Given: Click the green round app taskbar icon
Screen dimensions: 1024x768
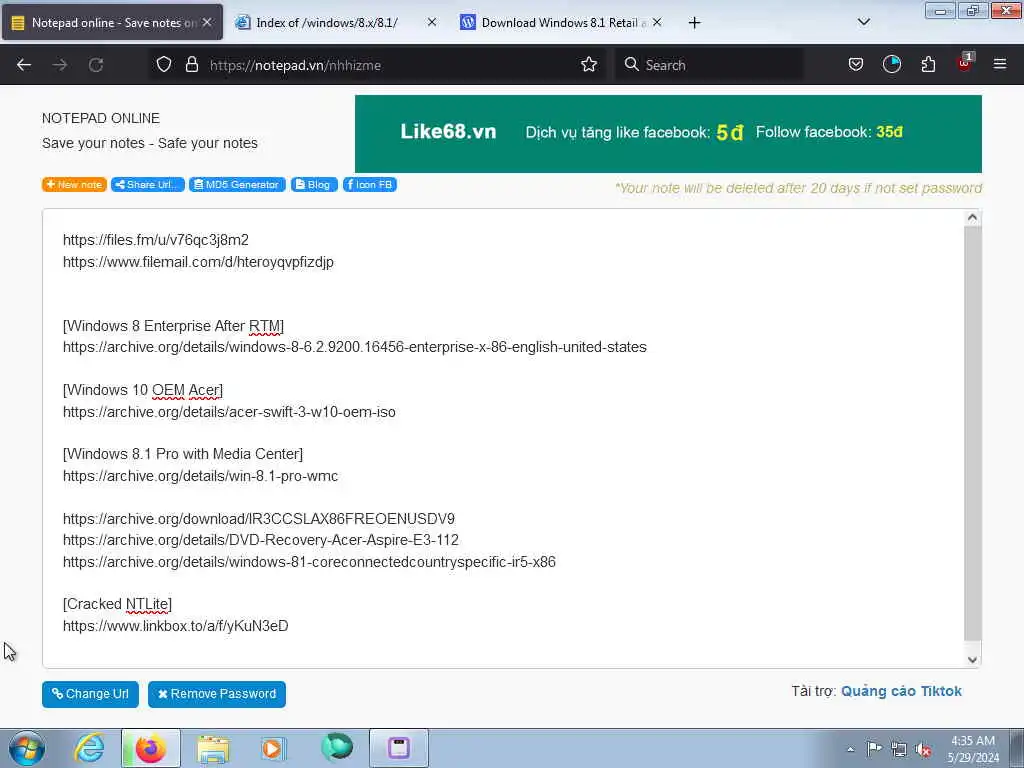Looking at the screenshot, I should tap(337, 747).
